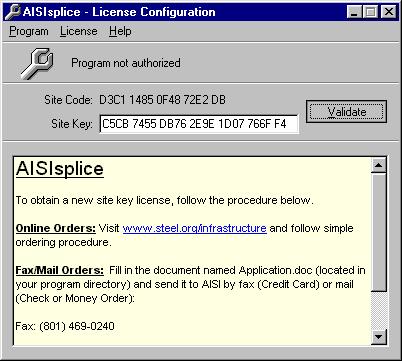The height and width of the screenshot is (361, 402).
Task: Click the vertical scrollbar thumb in instructions pane
Action: (378, 232)
